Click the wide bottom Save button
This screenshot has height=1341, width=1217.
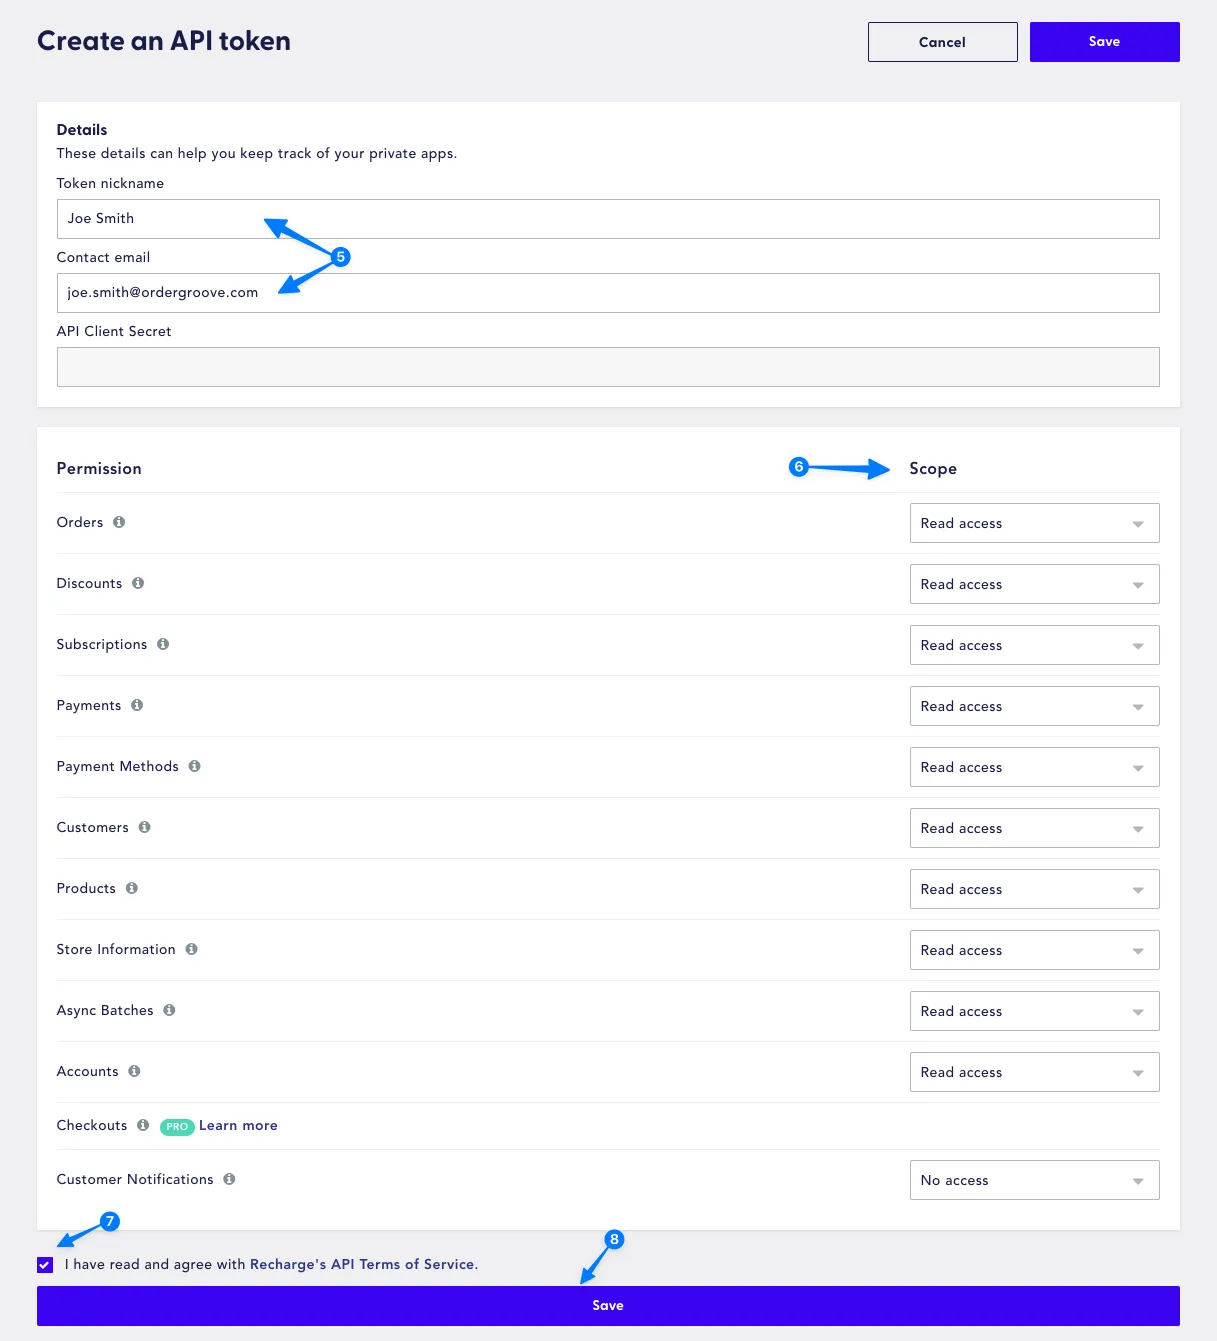[608, 1306]
